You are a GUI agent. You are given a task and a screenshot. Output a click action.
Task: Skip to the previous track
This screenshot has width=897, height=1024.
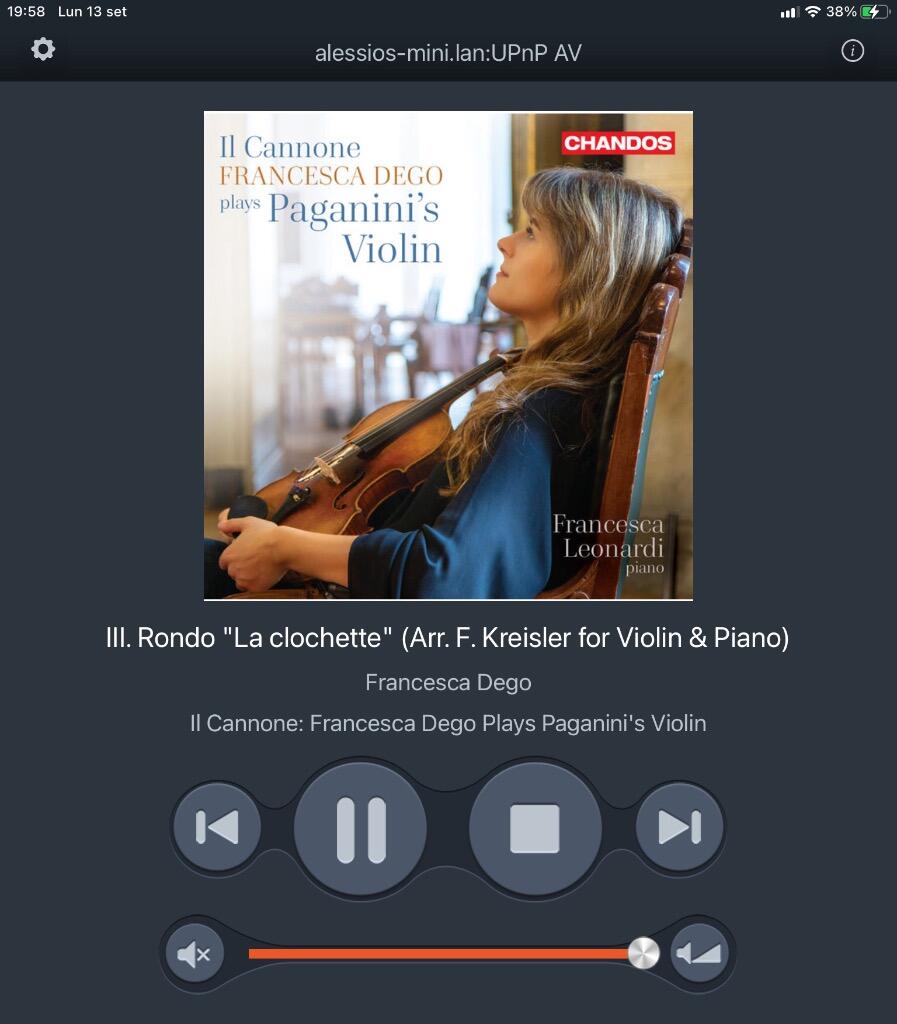tap(217, 827)
